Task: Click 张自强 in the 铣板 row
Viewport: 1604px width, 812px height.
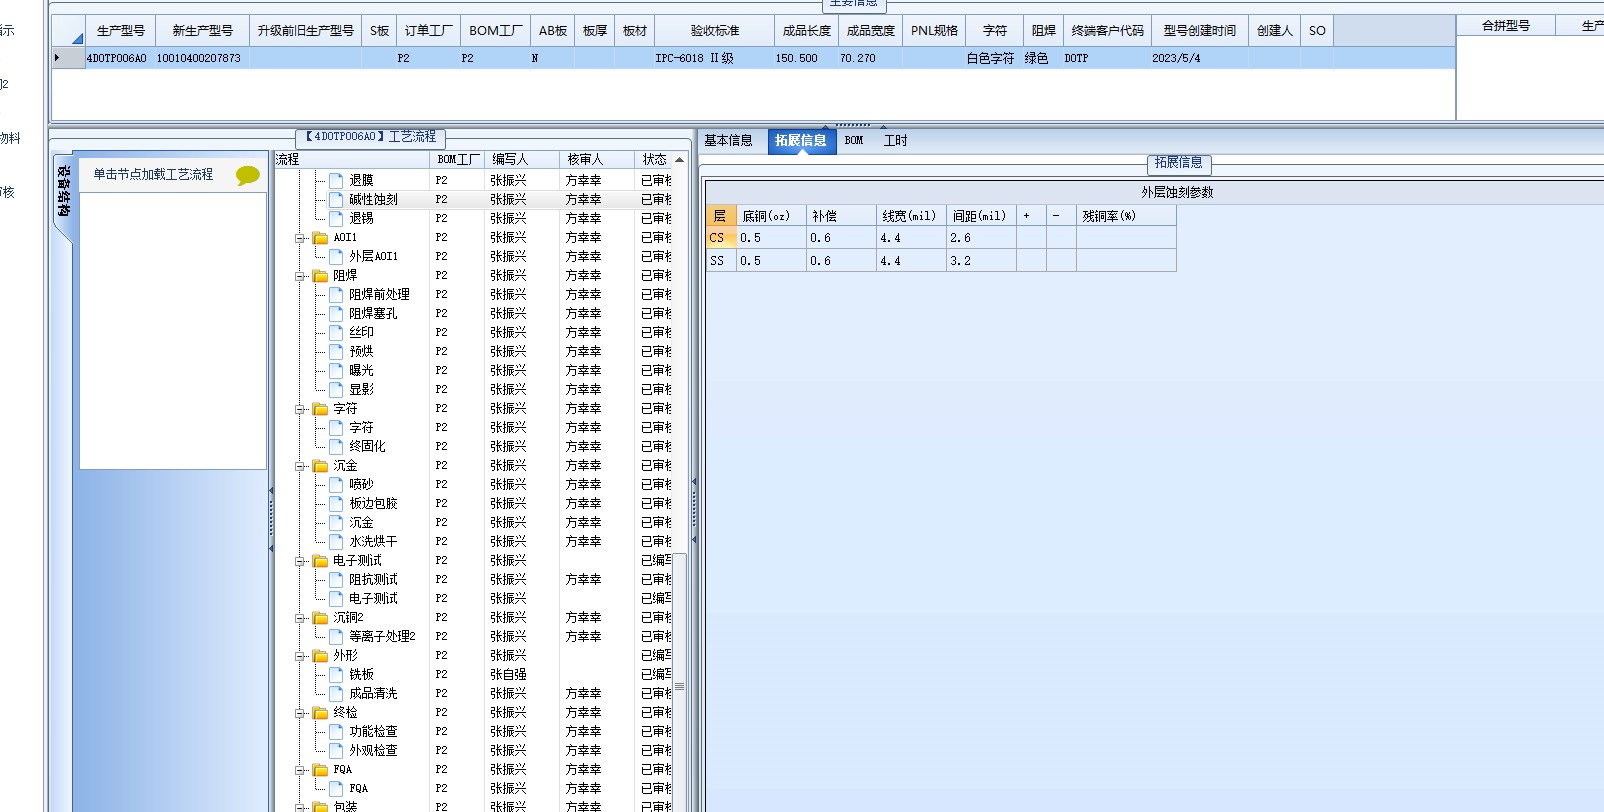Action: click(508, 674)
